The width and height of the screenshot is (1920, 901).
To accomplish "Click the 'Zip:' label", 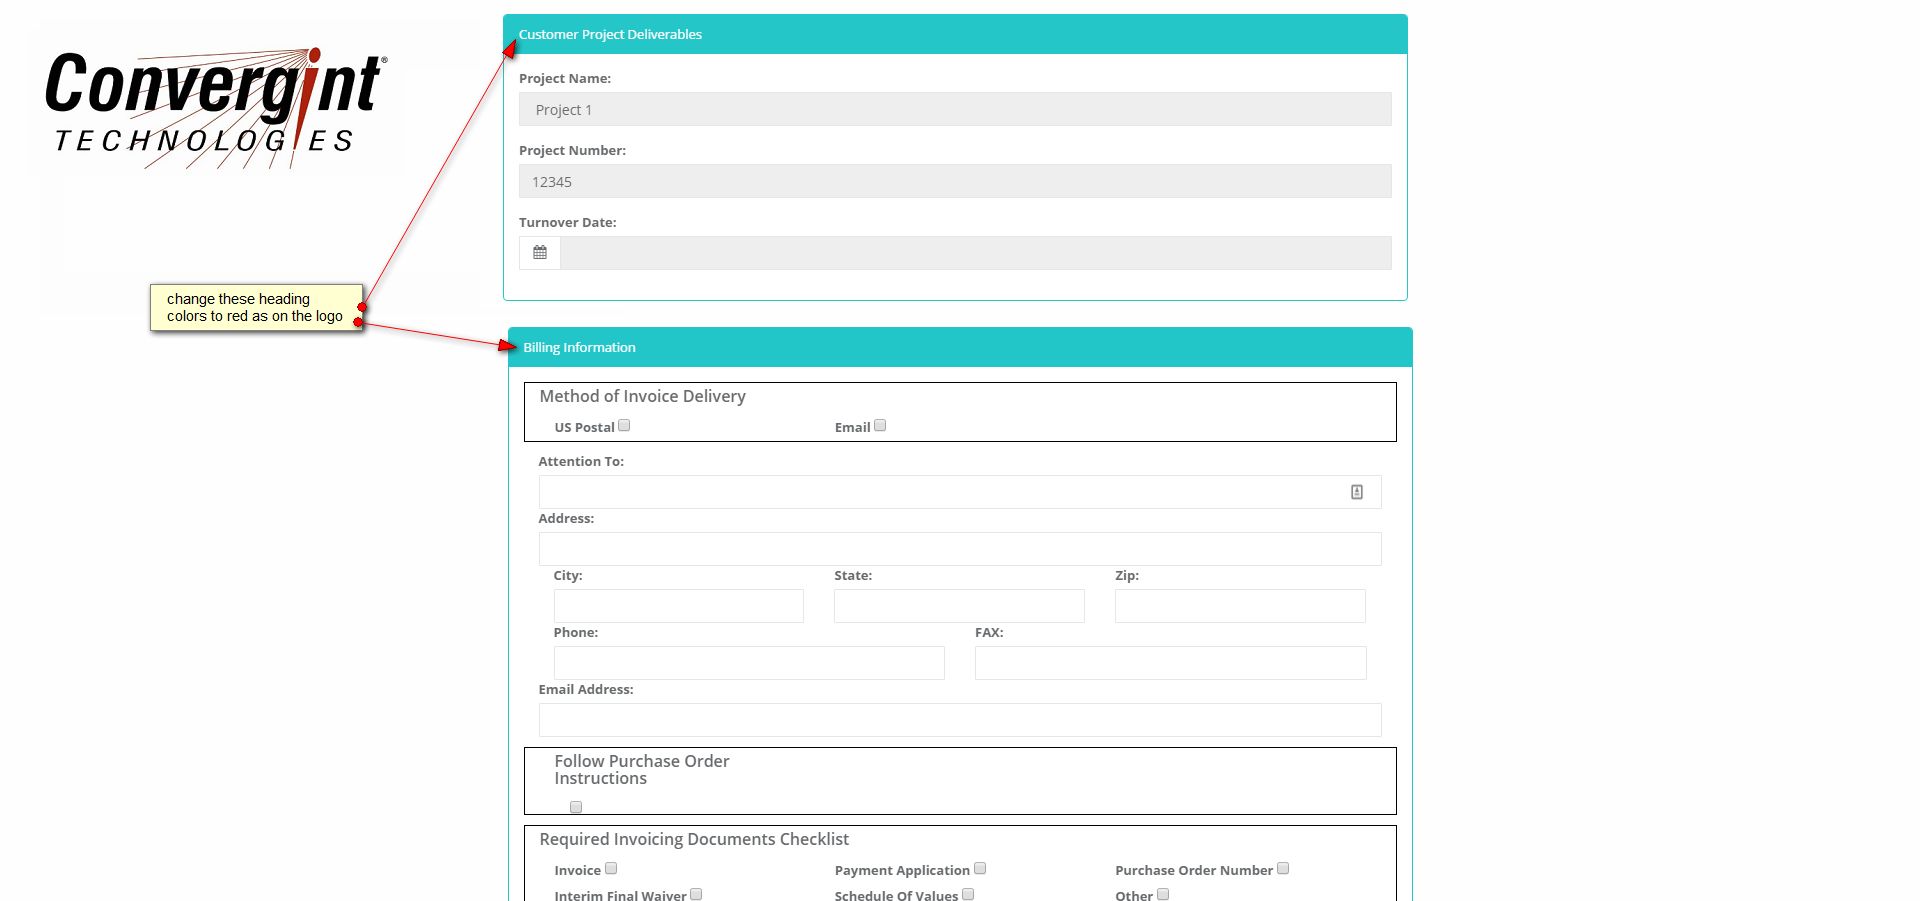I will pyautogui.click(x=1127, y=575).
